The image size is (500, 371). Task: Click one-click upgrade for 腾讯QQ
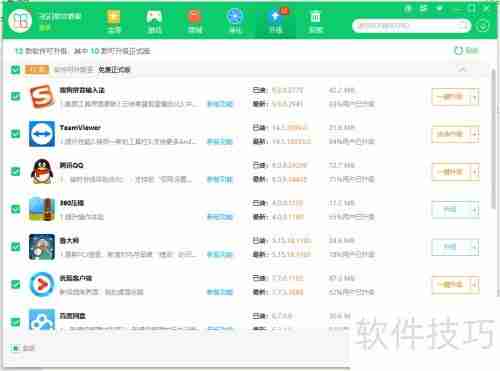tap(450, 172)
